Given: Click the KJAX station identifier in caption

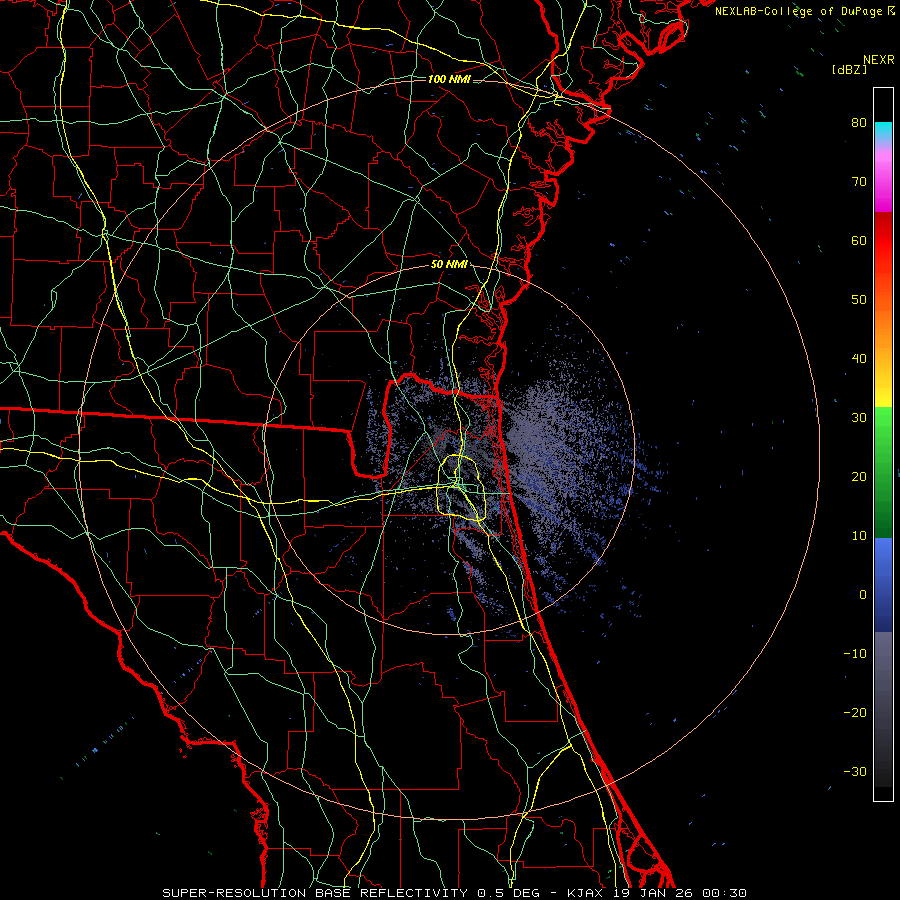Looking at the screenshot, I should pyautogui.click(x=584, y=893).
